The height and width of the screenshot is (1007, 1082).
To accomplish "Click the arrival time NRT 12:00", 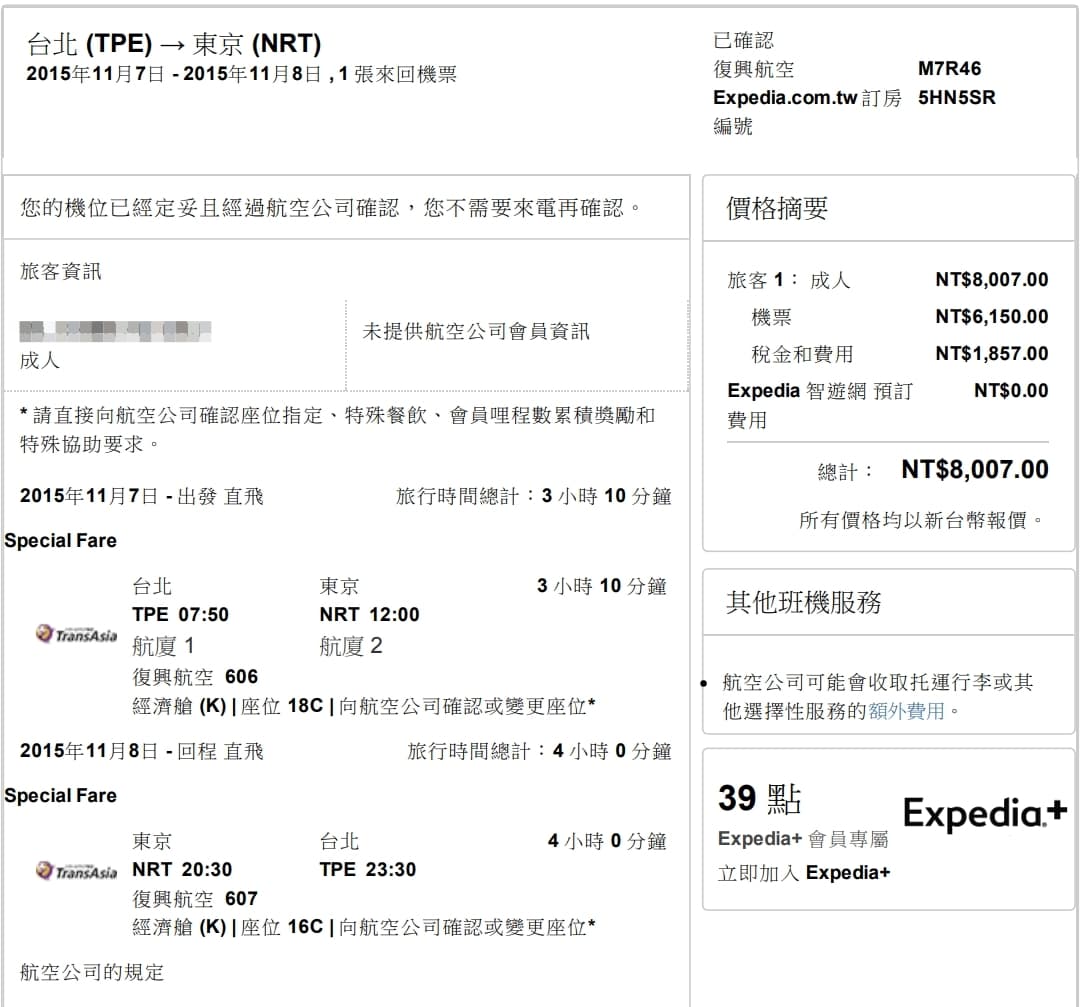I will coord(369,614).
